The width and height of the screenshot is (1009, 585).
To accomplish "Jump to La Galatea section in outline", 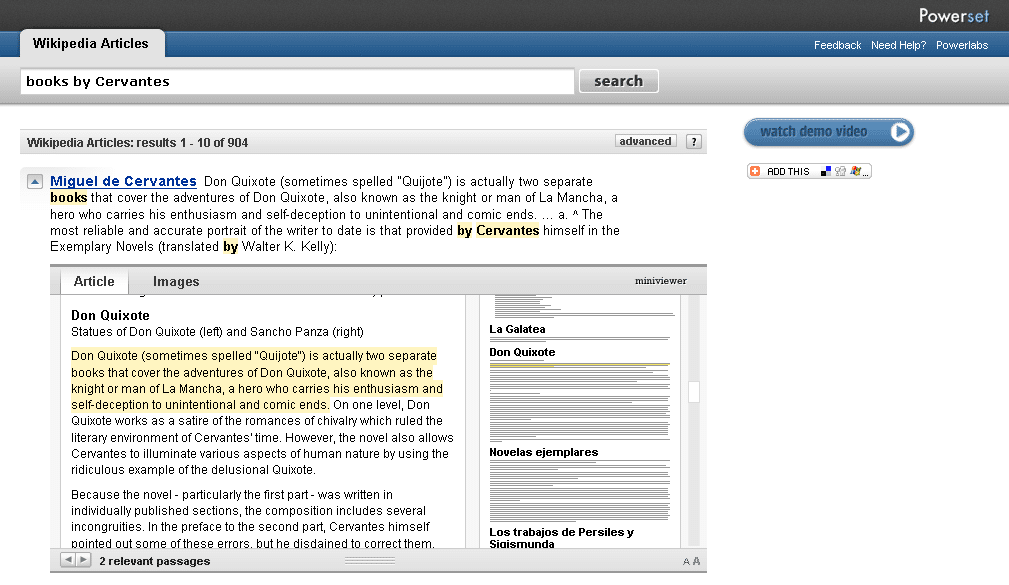I will pos(517,330).
